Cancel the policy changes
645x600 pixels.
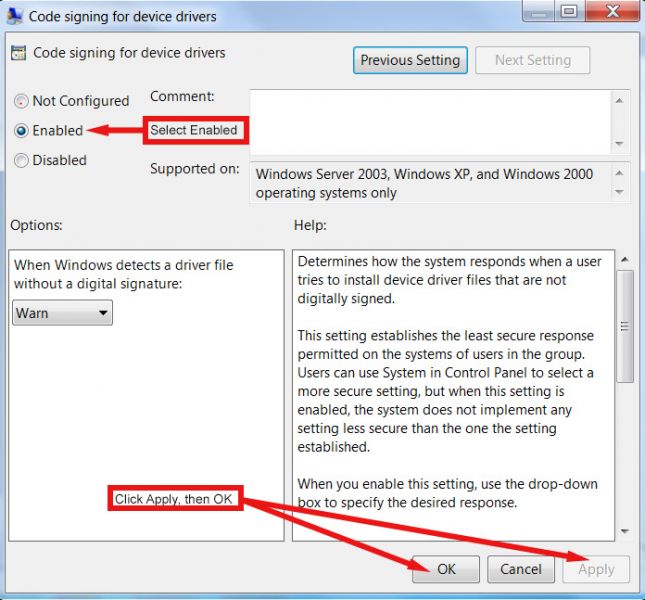tap(520, 569)
